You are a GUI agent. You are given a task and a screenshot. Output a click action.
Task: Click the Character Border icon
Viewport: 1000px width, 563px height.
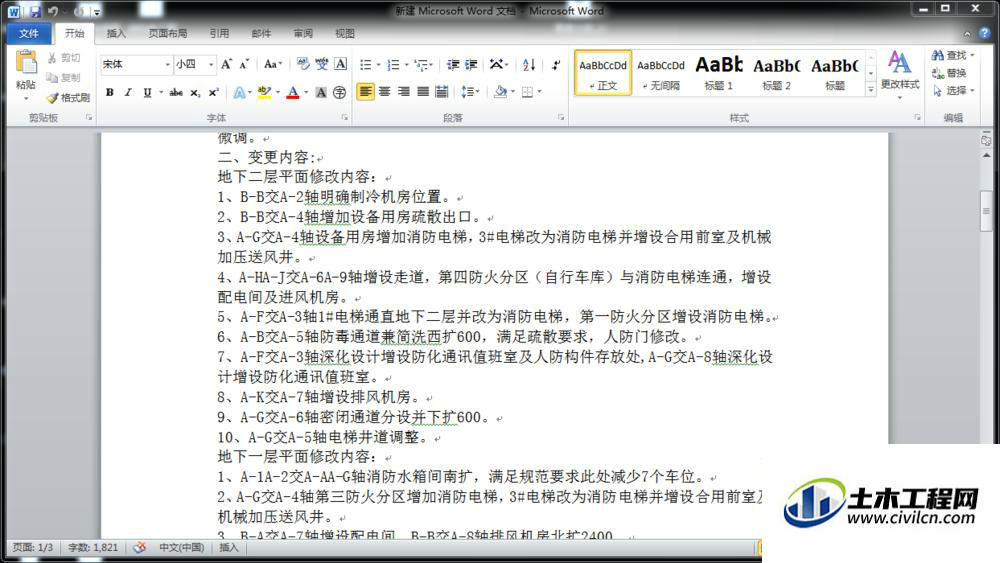point(341,64)
